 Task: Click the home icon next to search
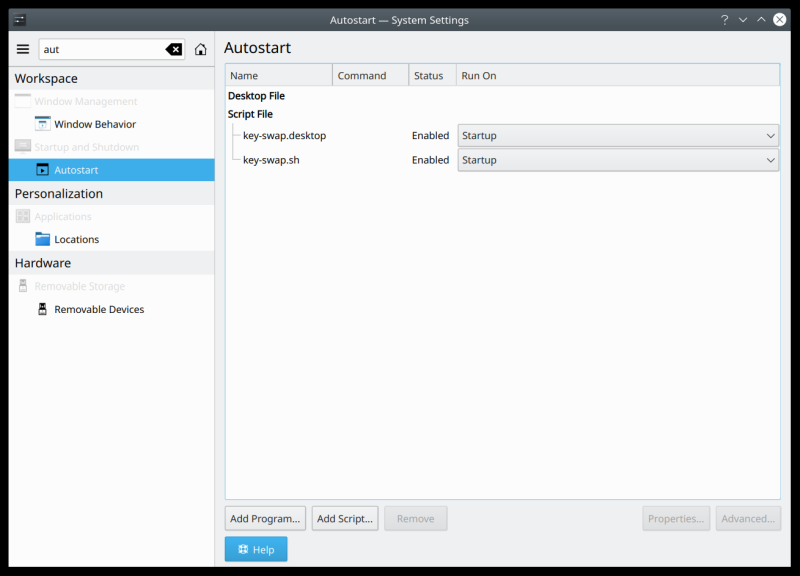click(x=200, y=48)
